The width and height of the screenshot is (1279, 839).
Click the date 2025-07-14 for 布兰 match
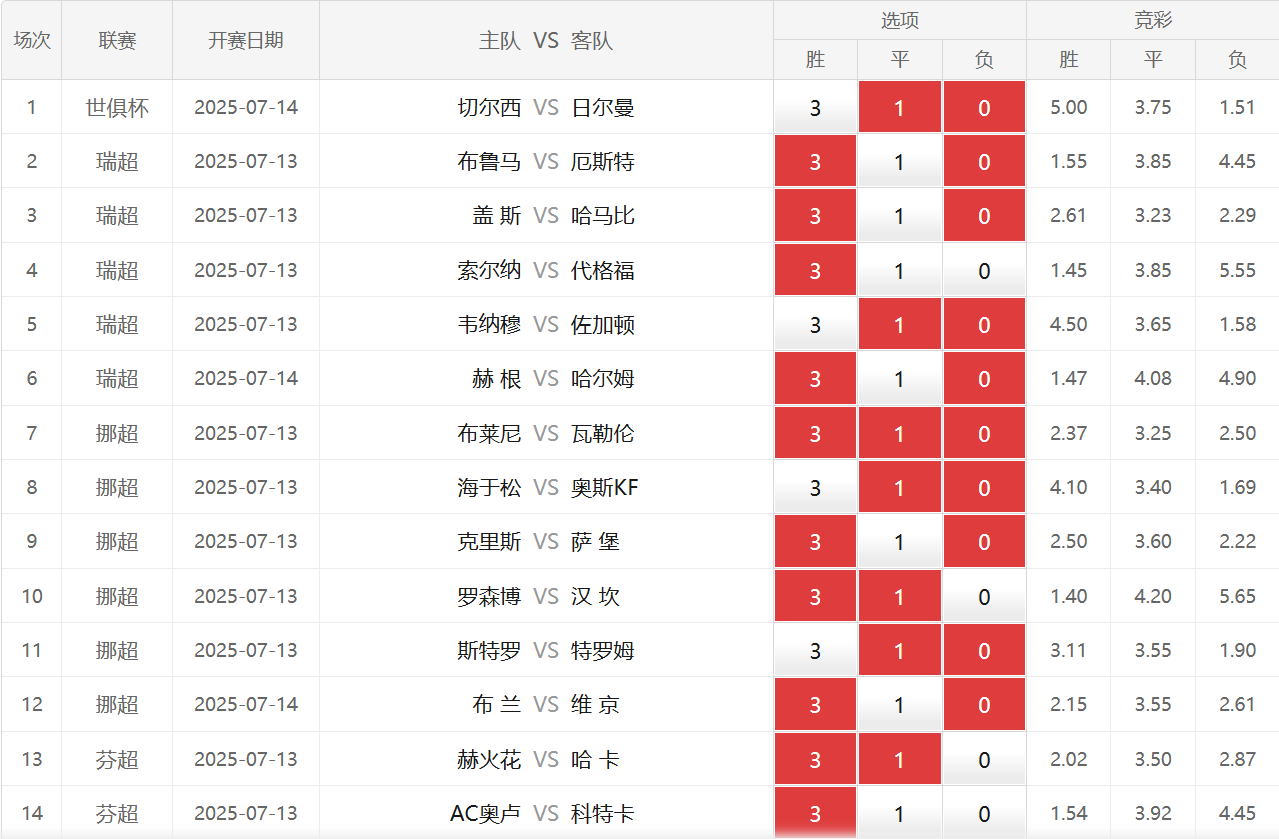(246, 704)
